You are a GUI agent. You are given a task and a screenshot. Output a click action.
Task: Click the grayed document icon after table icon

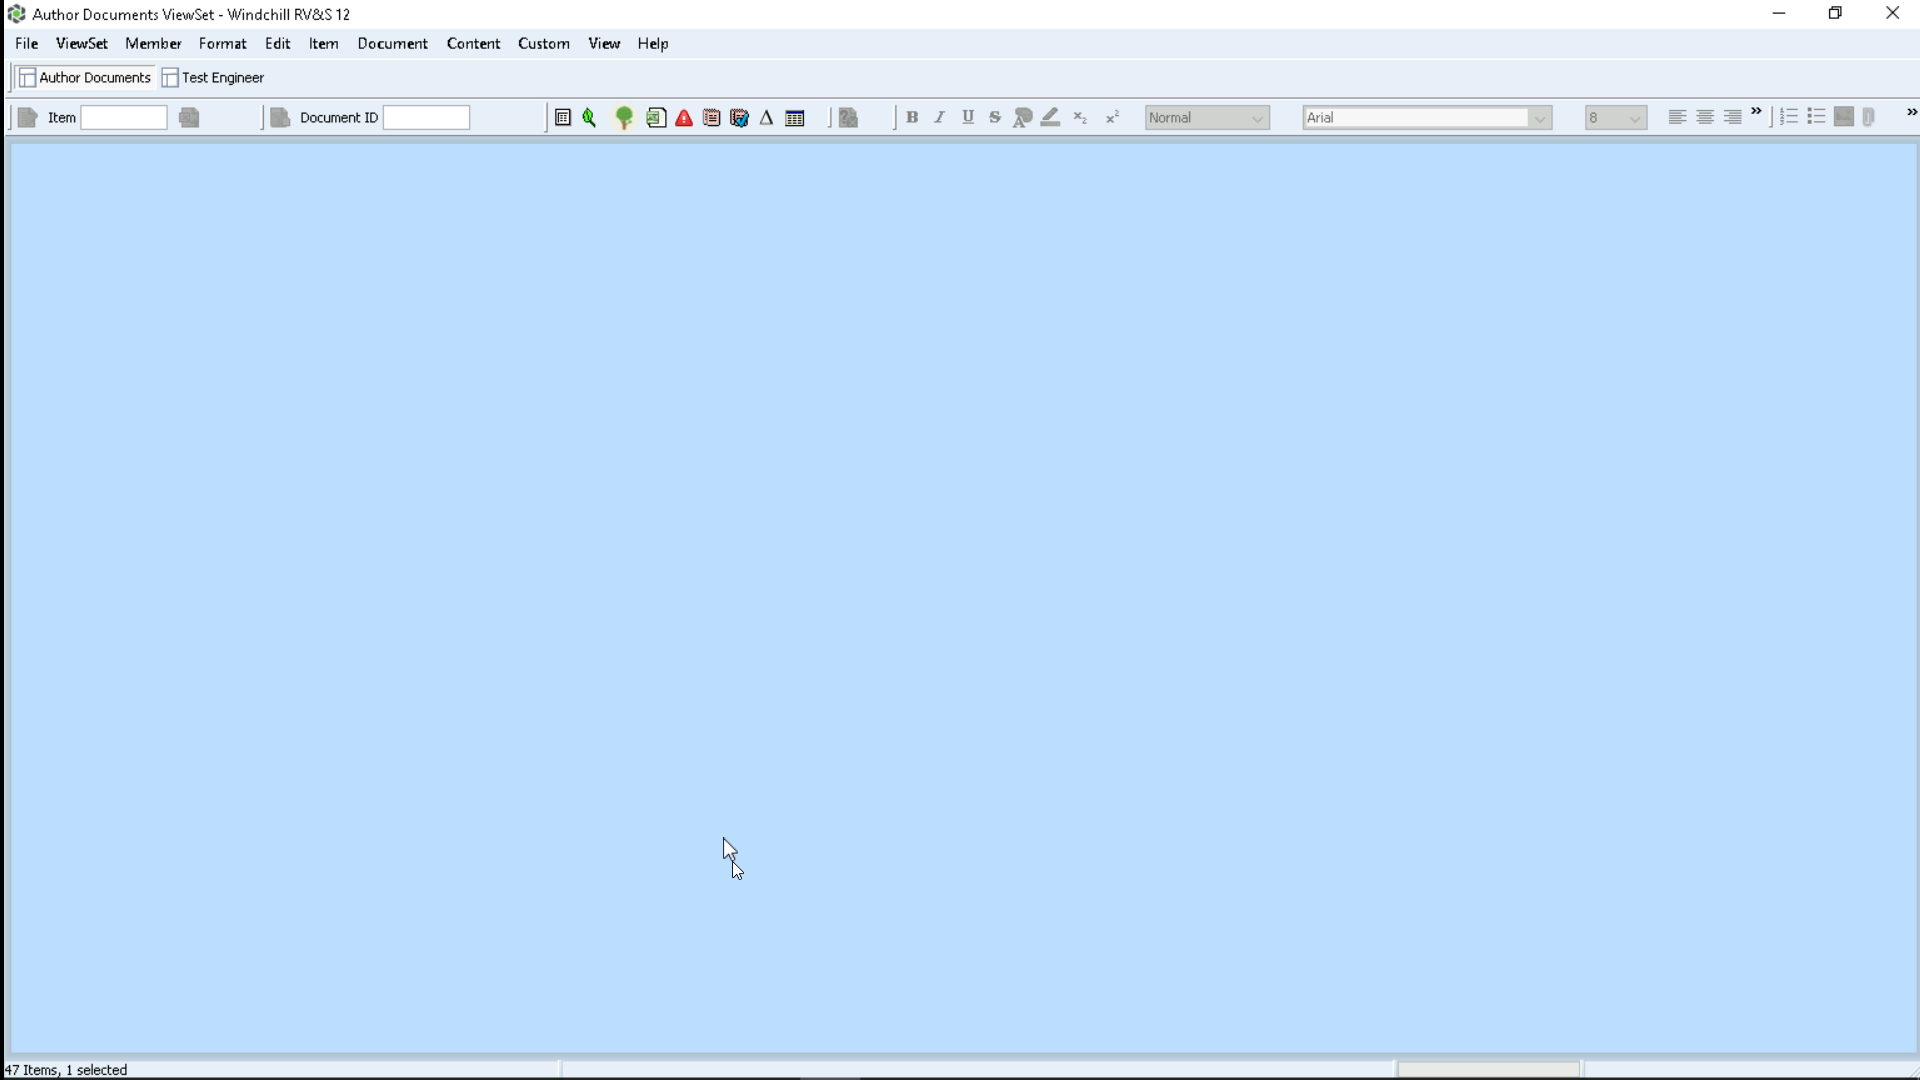click(x=849, y=118)
